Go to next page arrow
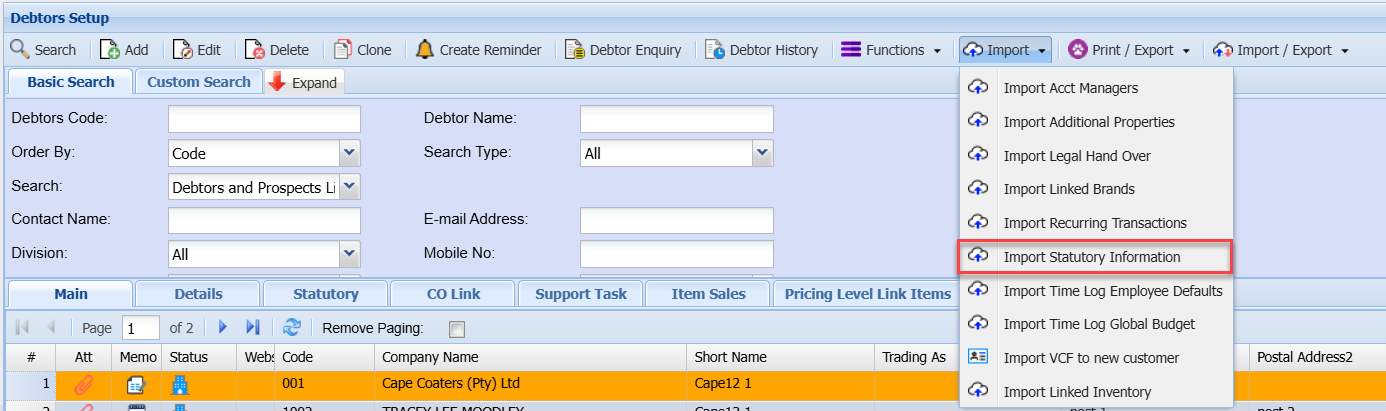The image size is (1386, 411). tap(224, 328)
